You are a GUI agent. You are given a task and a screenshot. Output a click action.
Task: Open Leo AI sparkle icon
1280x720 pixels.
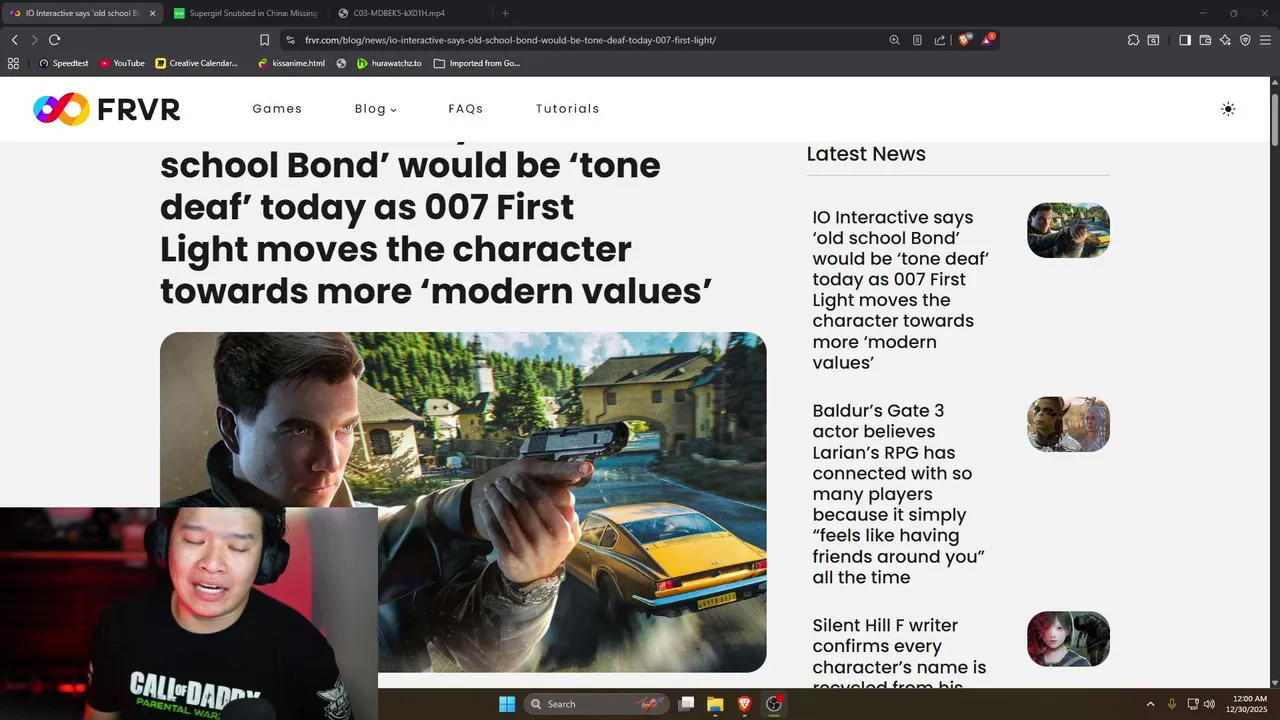[x=1225, y=40]
